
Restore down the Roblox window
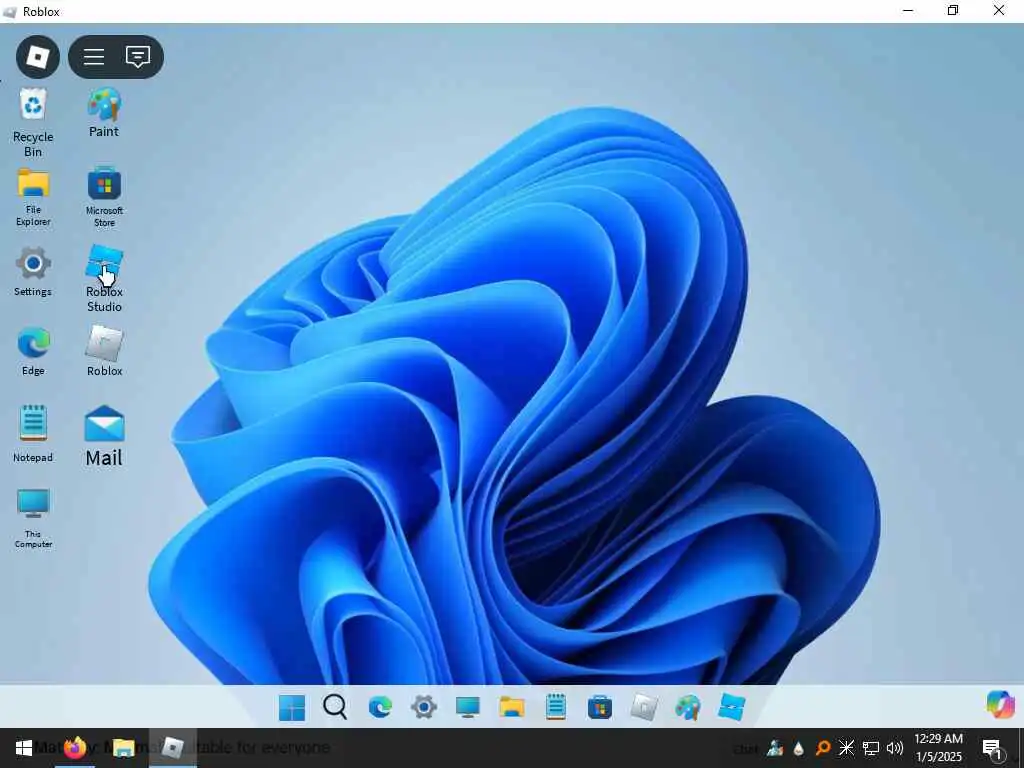953,10
